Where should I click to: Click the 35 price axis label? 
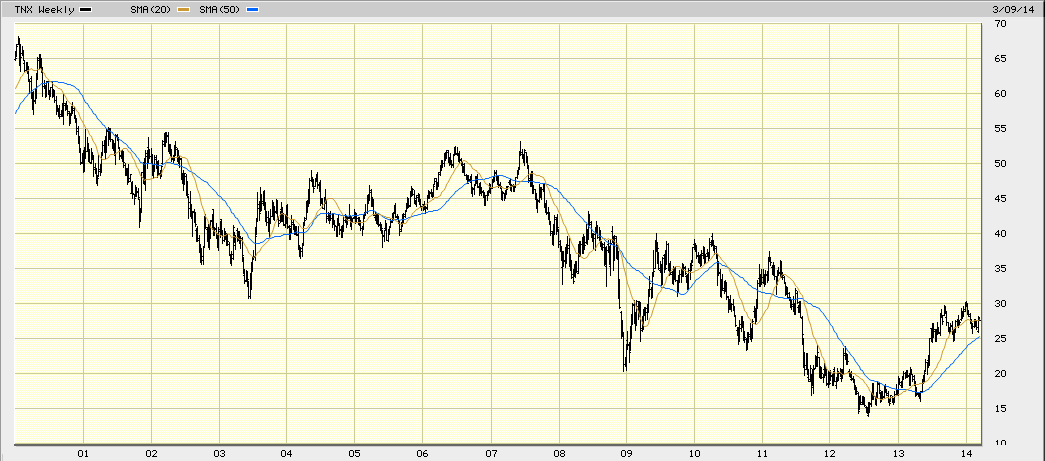coord(1000,268)
